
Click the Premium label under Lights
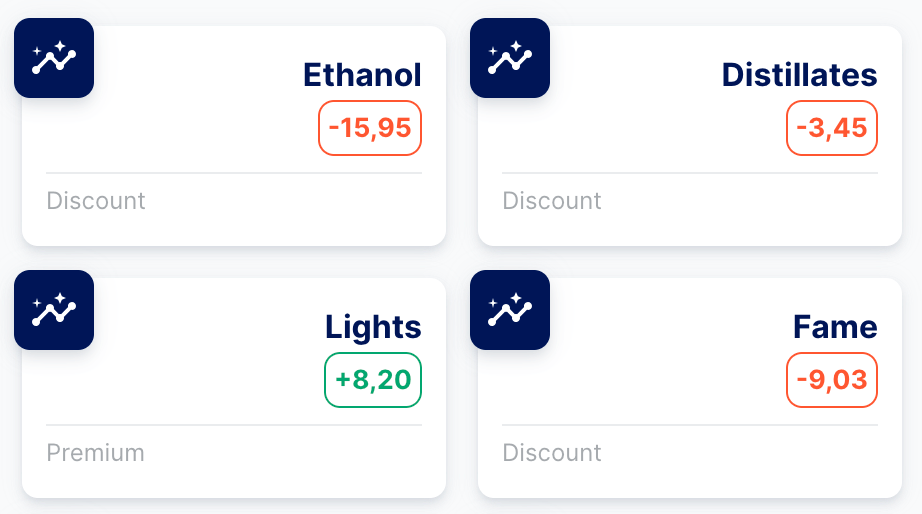click(x=96, y=453)
